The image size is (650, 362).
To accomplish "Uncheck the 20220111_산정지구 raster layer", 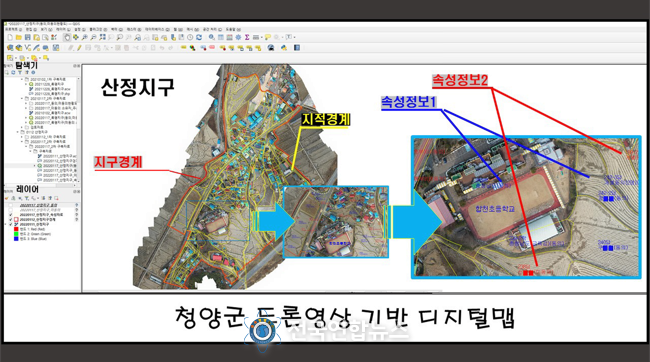I will (10, 224).
